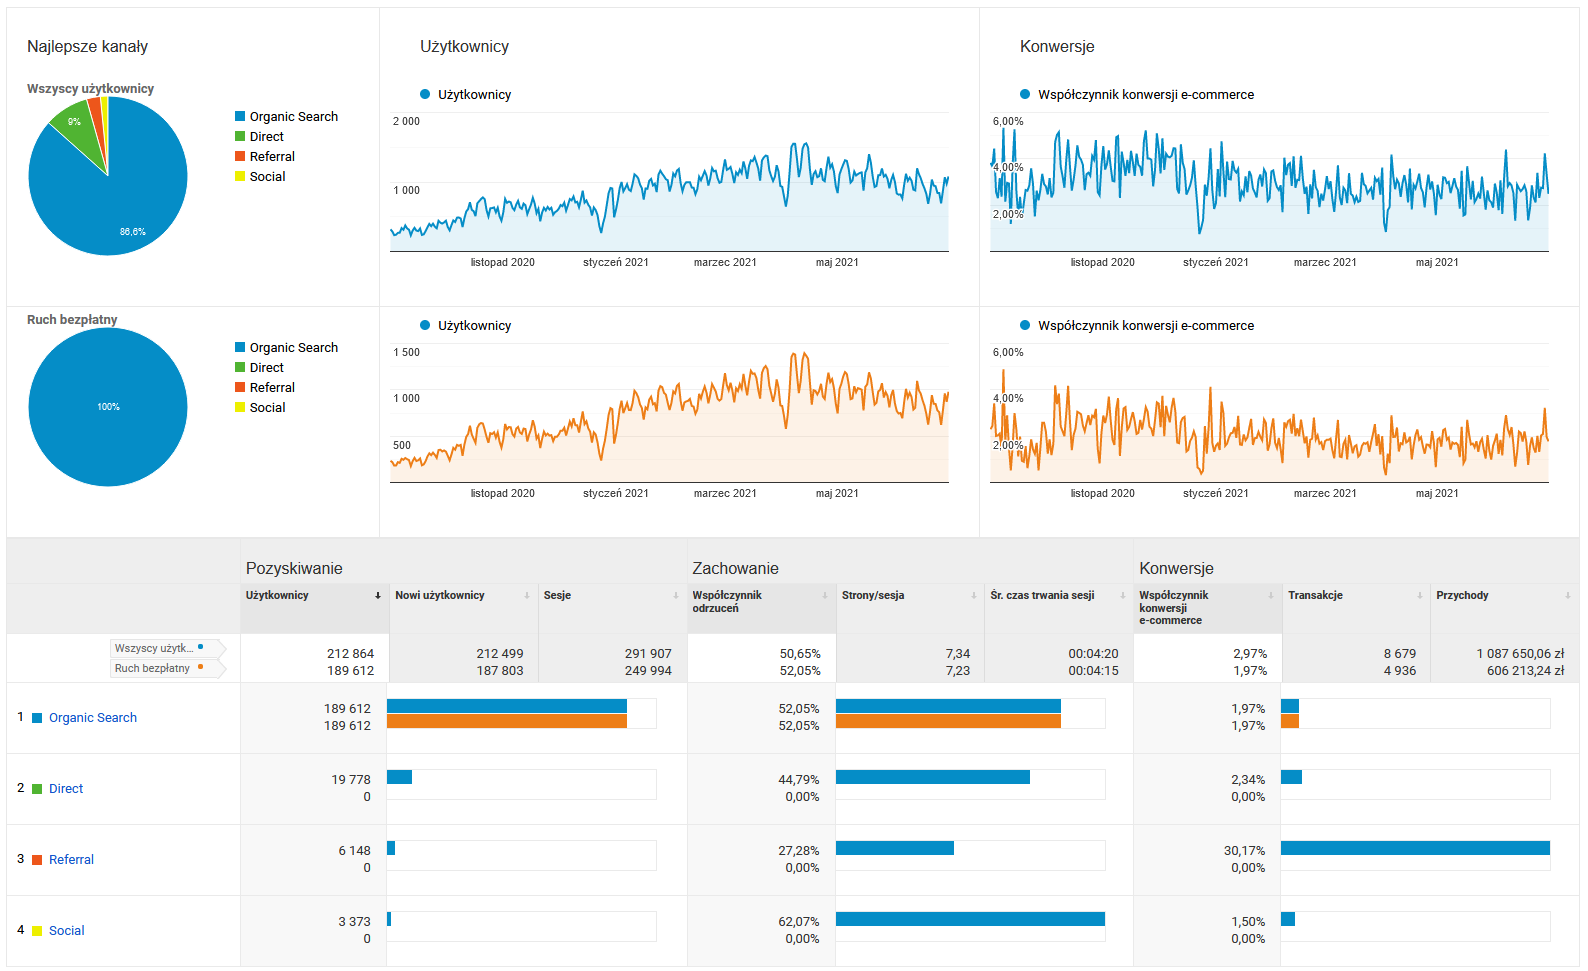This screenshot has width=1588, height=971.
Task: Select the Wszyscy użytk... segment pill
Action: 167,648
